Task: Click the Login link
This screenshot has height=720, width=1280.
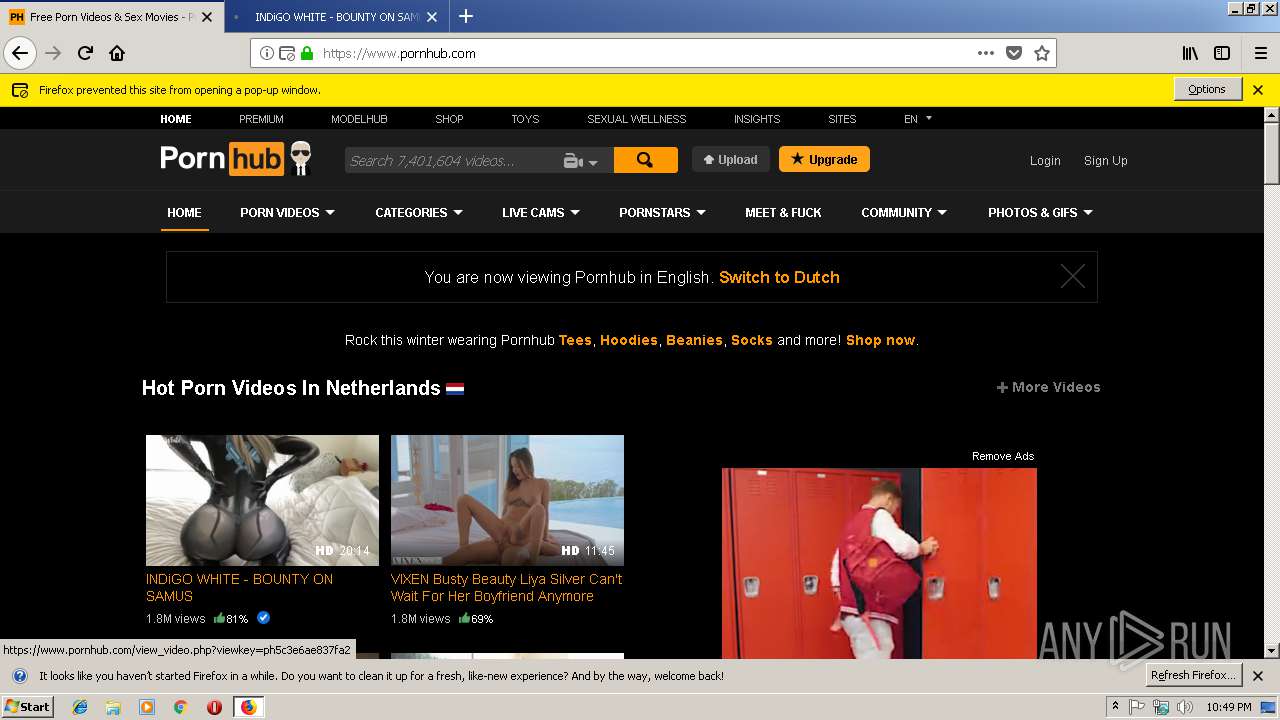Action: [x=1045, y=160]
